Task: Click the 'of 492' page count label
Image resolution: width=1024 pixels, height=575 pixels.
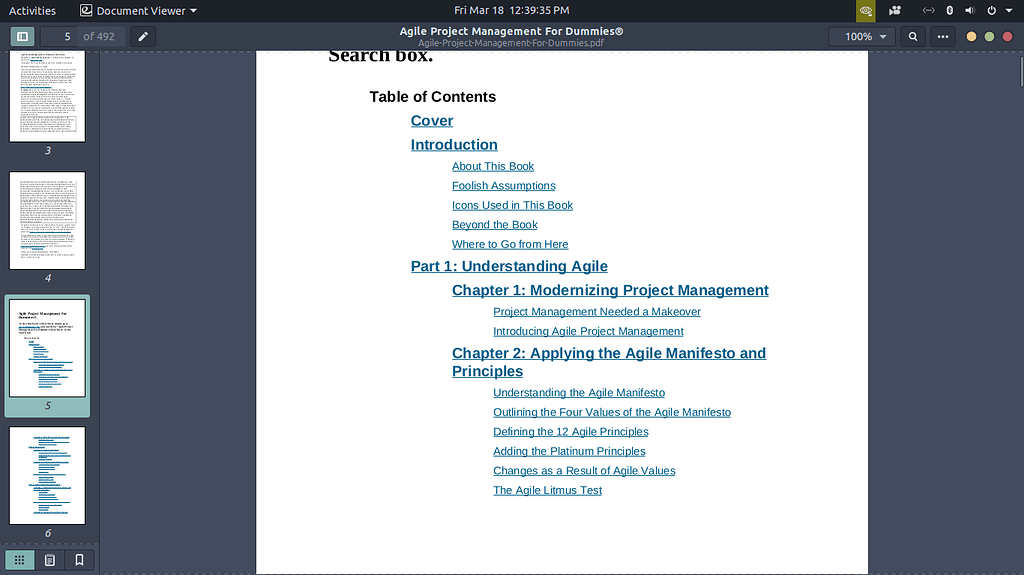Action: [99, 37]
